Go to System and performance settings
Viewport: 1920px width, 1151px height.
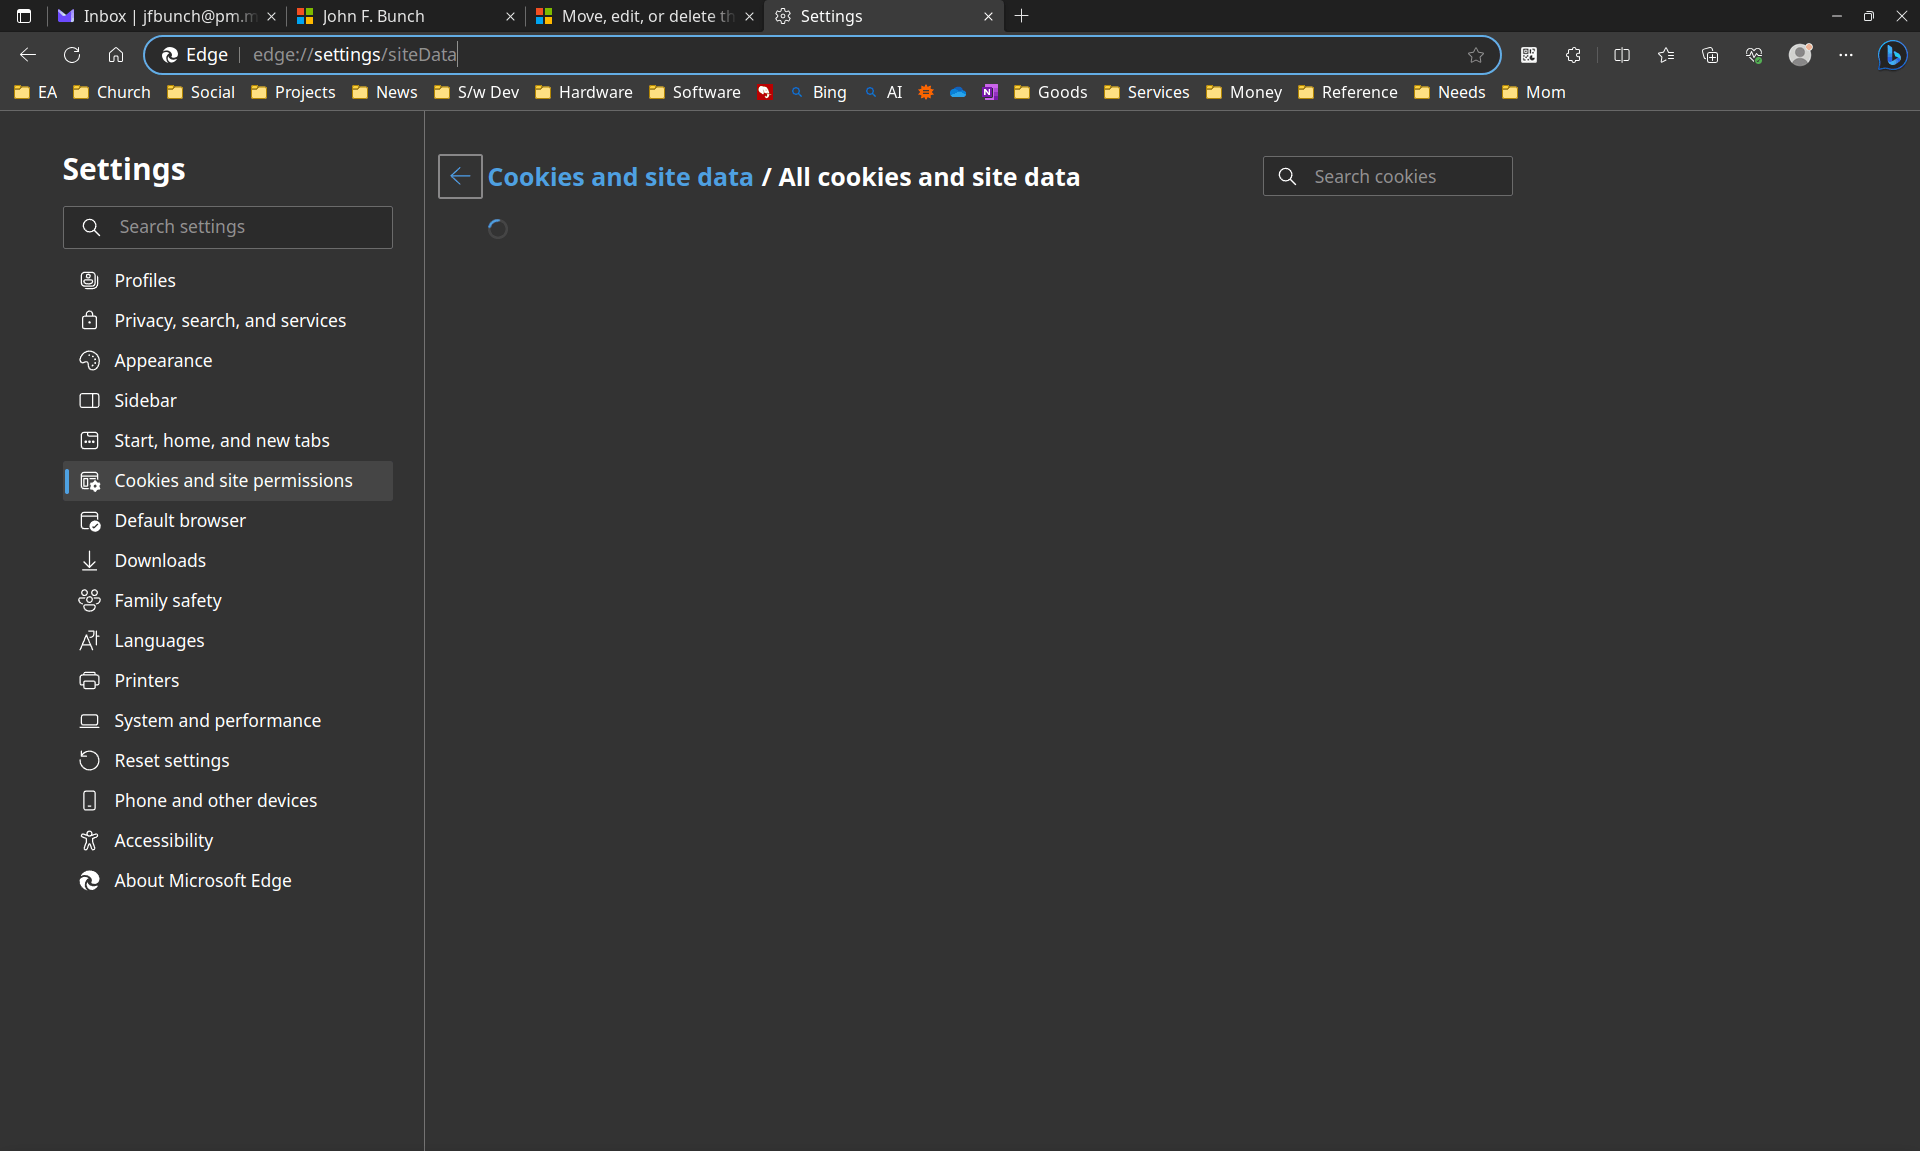pyautogui.click(x=217, y=720)
